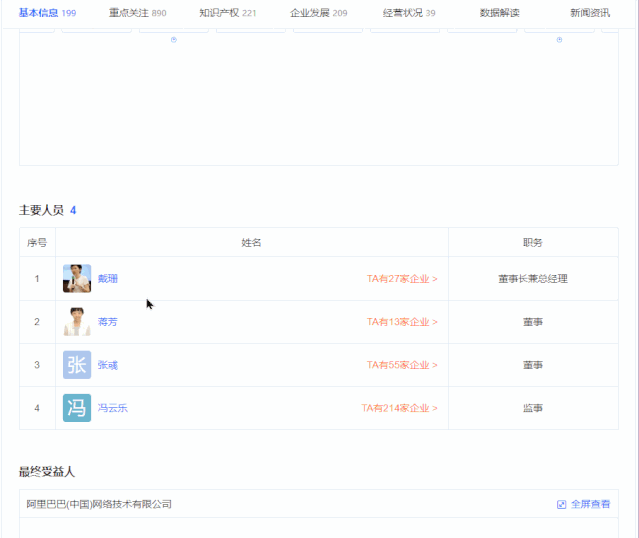The width and height of the screenshot is (639, 538).
Task: Click the 监事 position cell
Action: (533, 408)
